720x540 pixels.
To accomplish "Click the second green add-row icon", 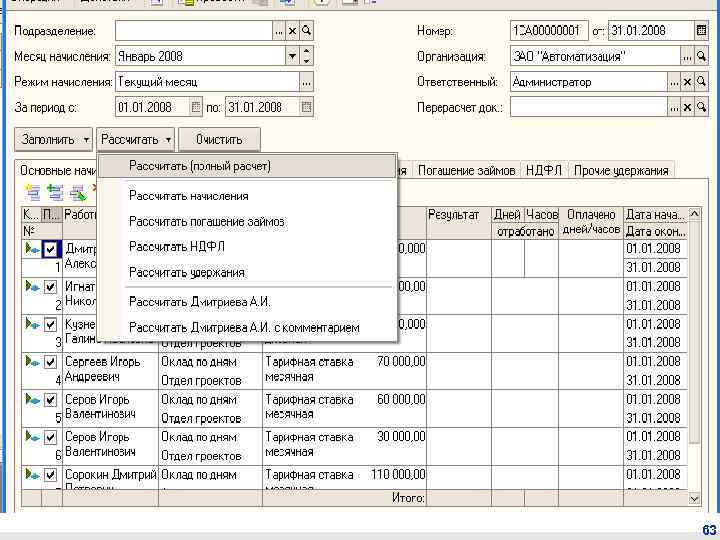I will tap(55, 192).
